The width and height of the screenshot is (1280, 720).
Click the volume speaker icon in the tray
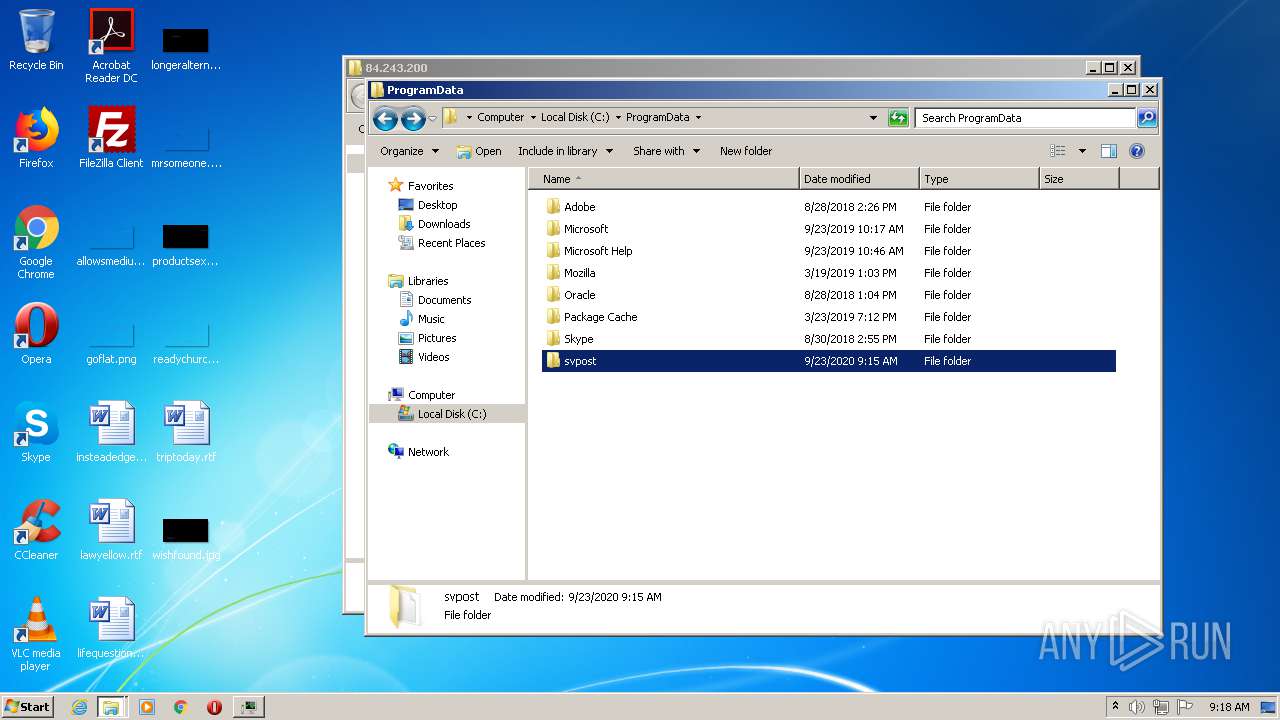coord(1137,707)
